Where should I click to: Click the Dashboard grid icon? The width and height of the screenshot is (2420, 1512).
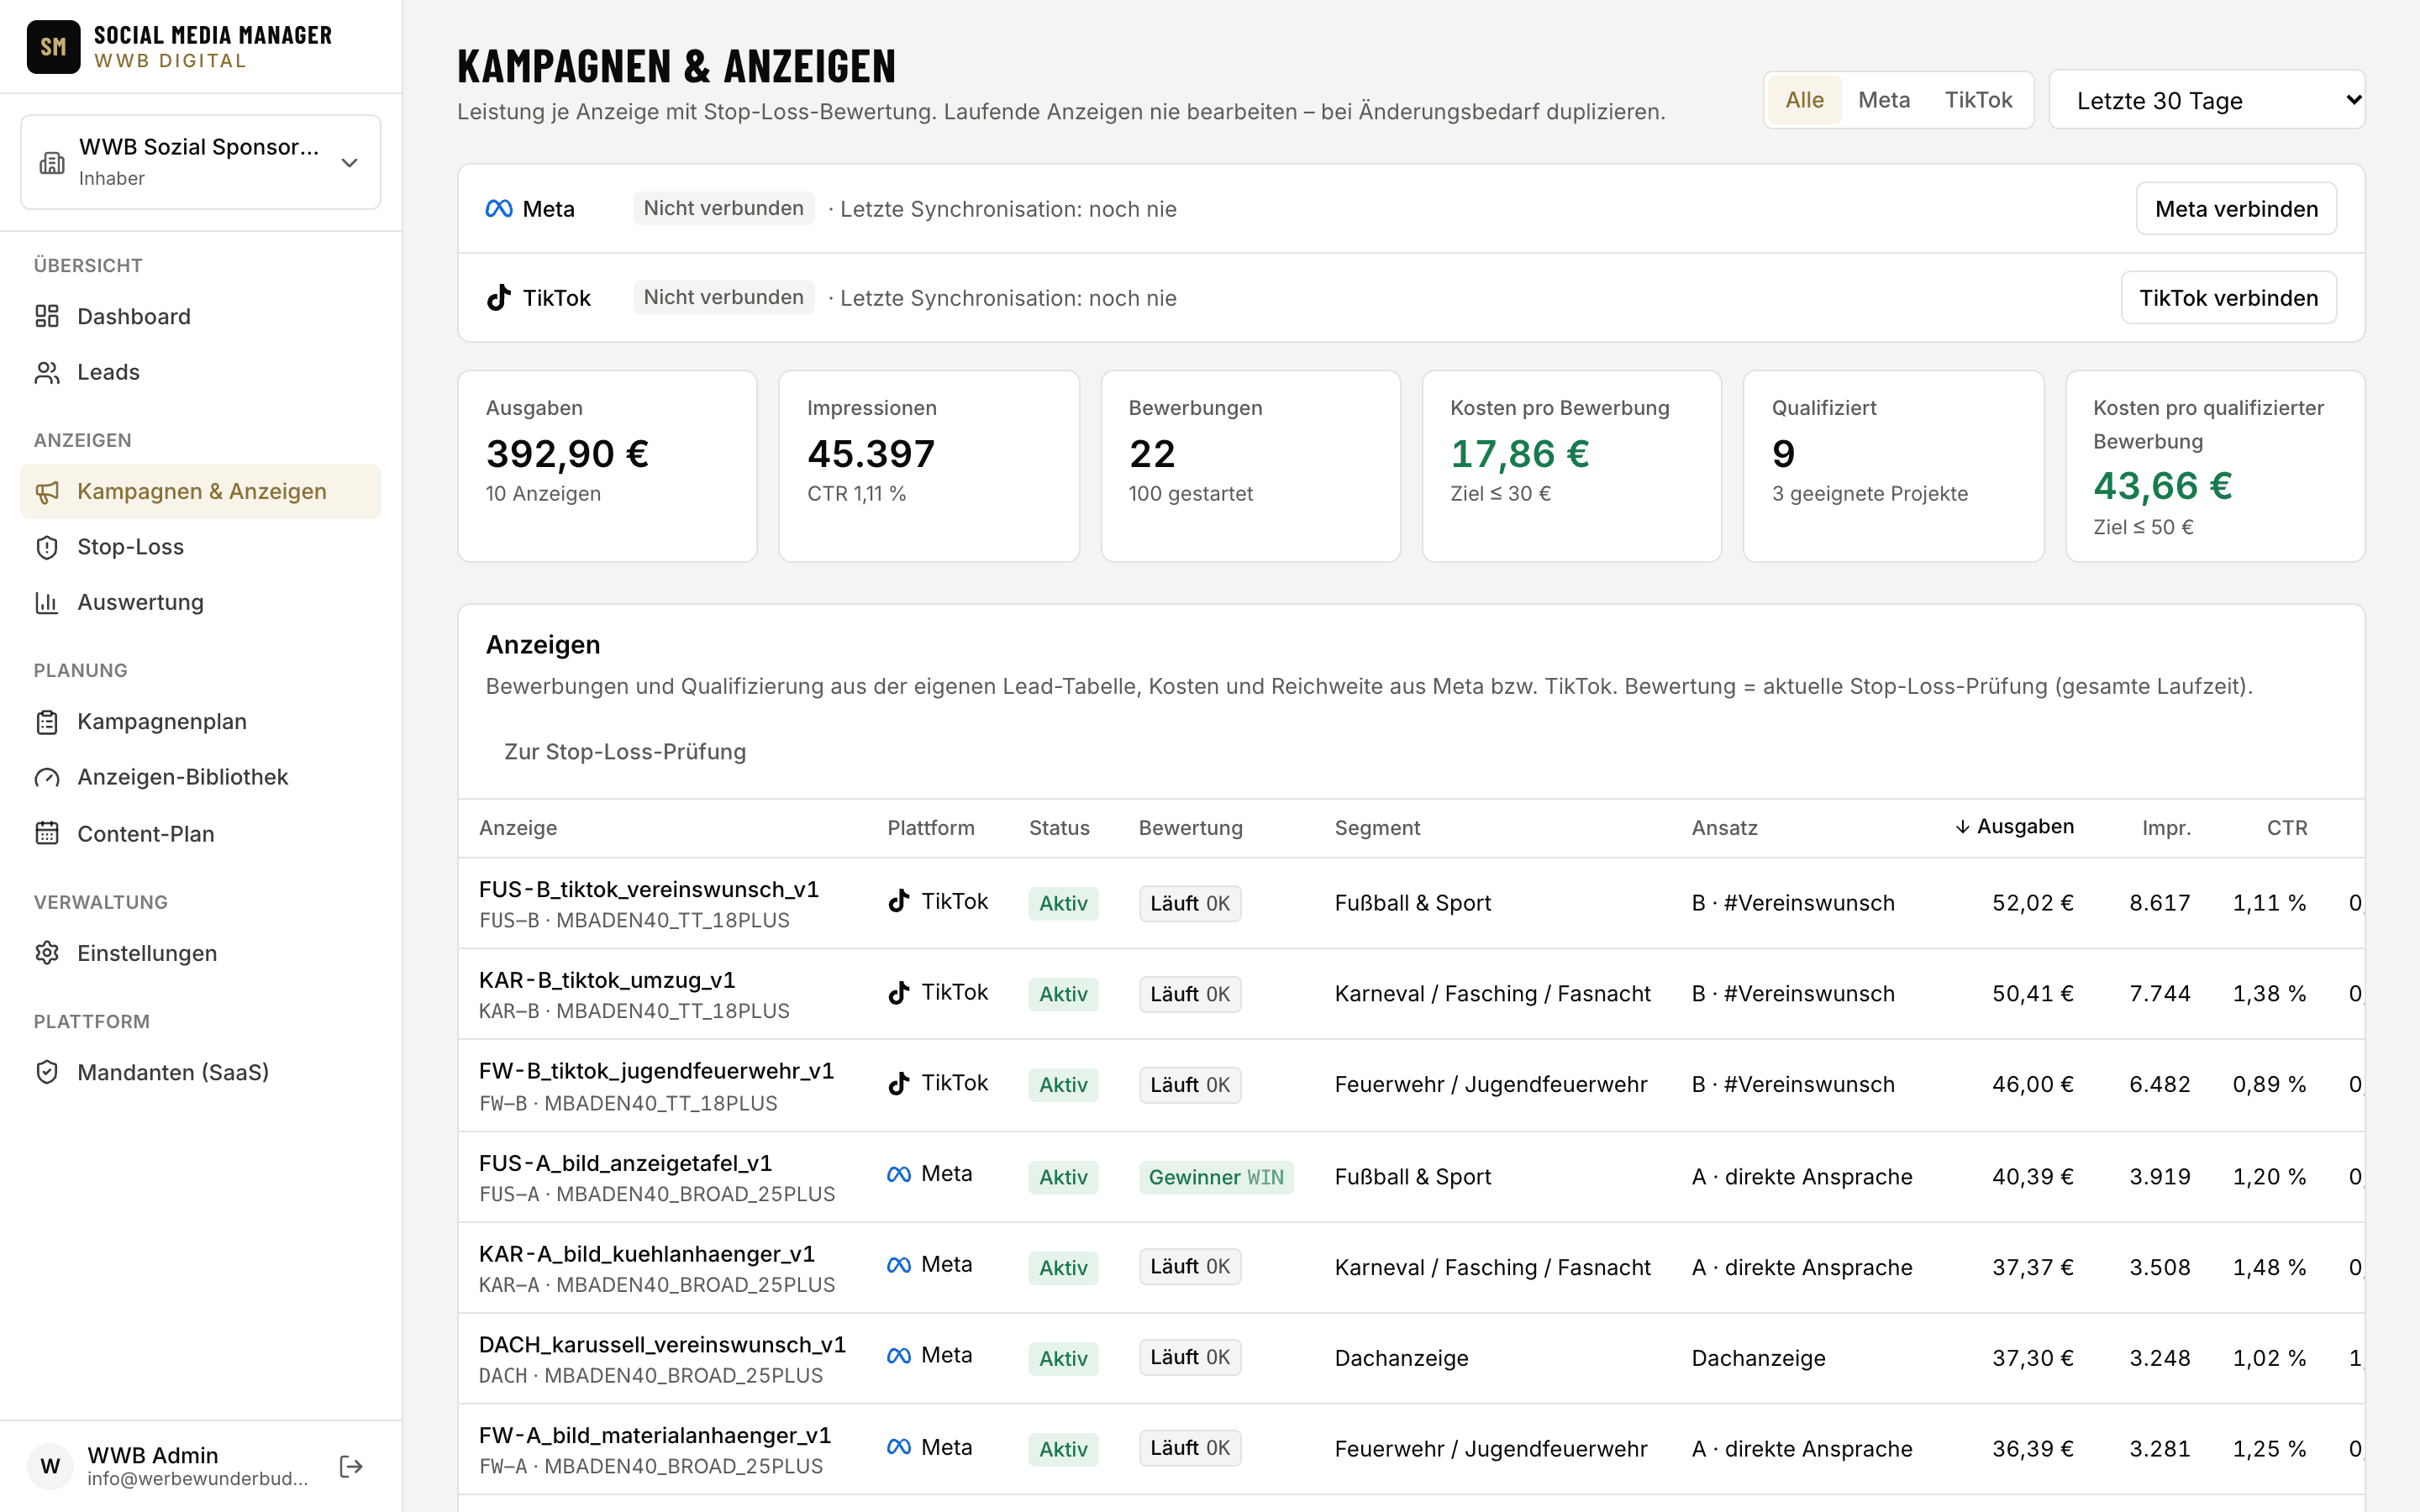pos(47,316)
